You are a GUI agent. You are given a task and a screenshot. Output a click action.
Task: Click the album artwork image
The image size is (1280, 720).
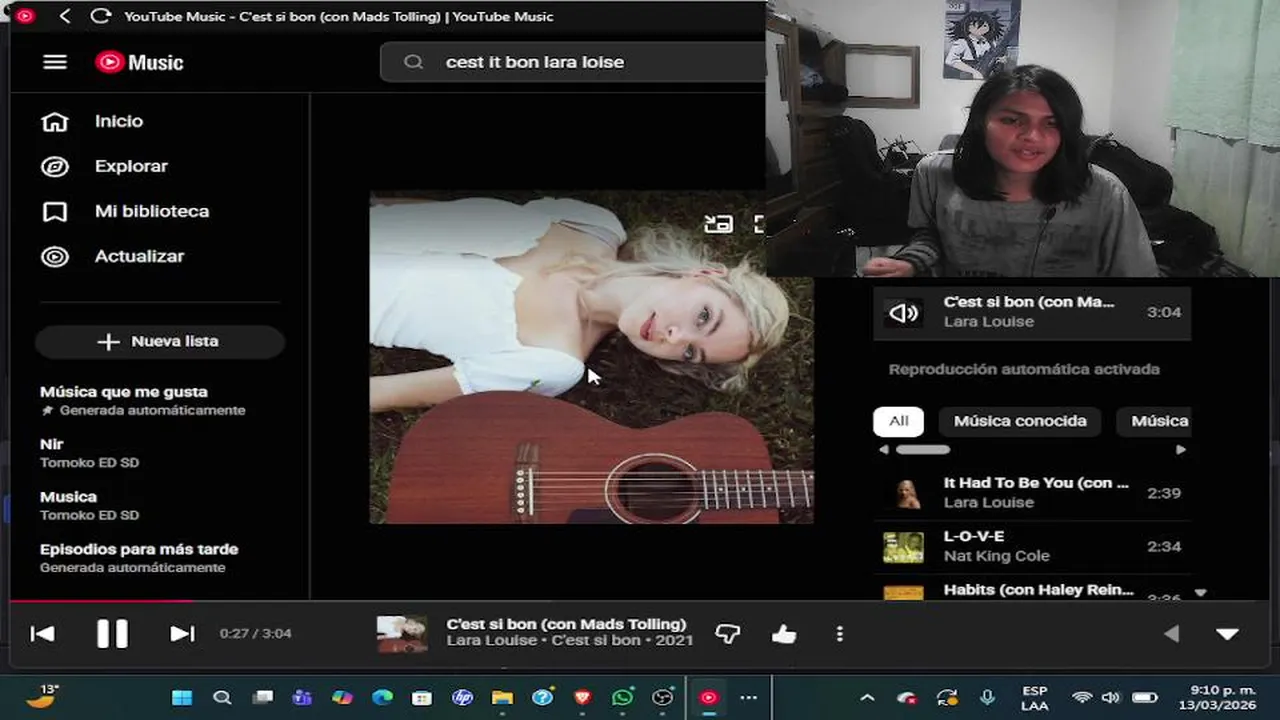point(591,357)
